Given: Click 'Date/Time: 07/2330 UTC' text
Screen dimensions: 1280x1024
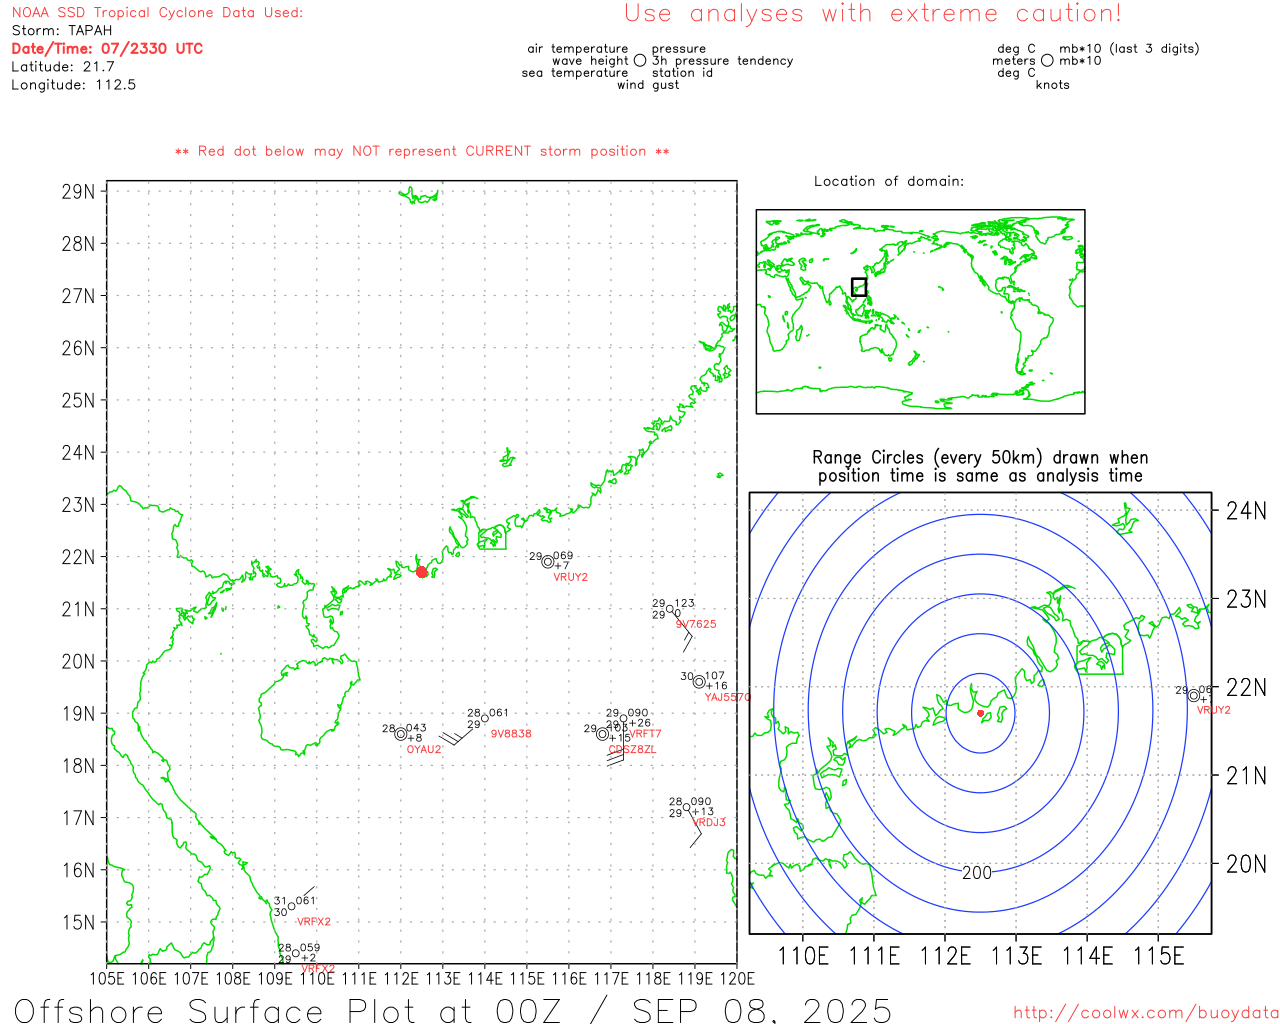Looking at the screenshot, I should tap(107, 48).
